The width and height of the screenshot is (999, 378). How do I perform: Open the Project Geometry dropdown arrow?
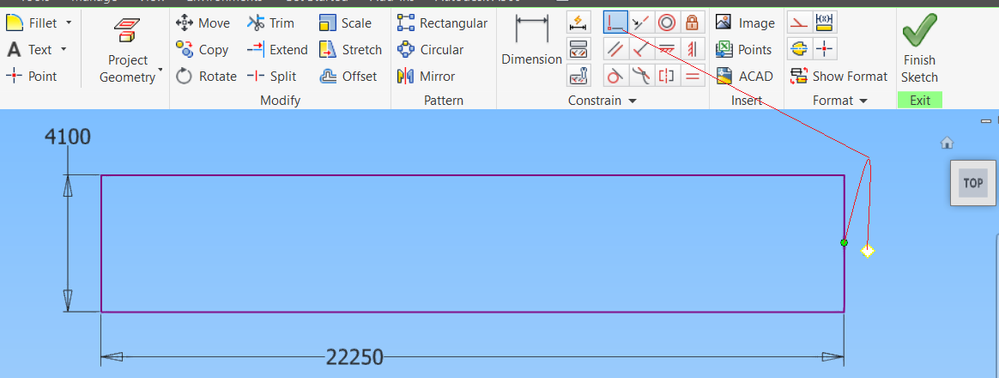[x=160, y=69]
